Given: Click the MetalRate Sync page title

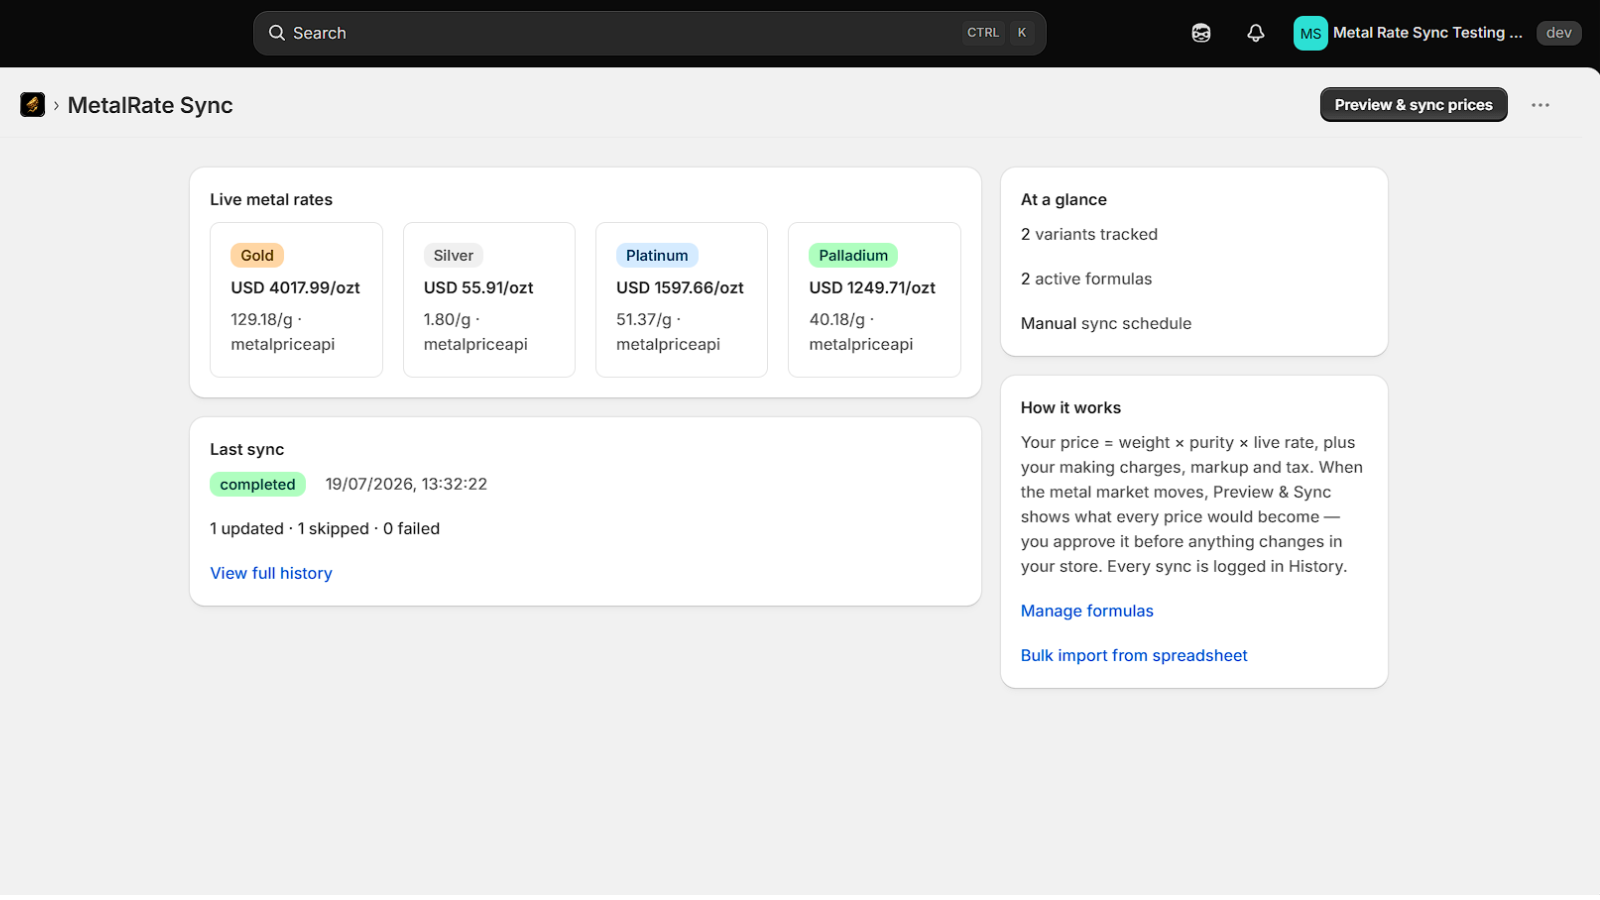Looking at the screenshot, I should (150, 105).
